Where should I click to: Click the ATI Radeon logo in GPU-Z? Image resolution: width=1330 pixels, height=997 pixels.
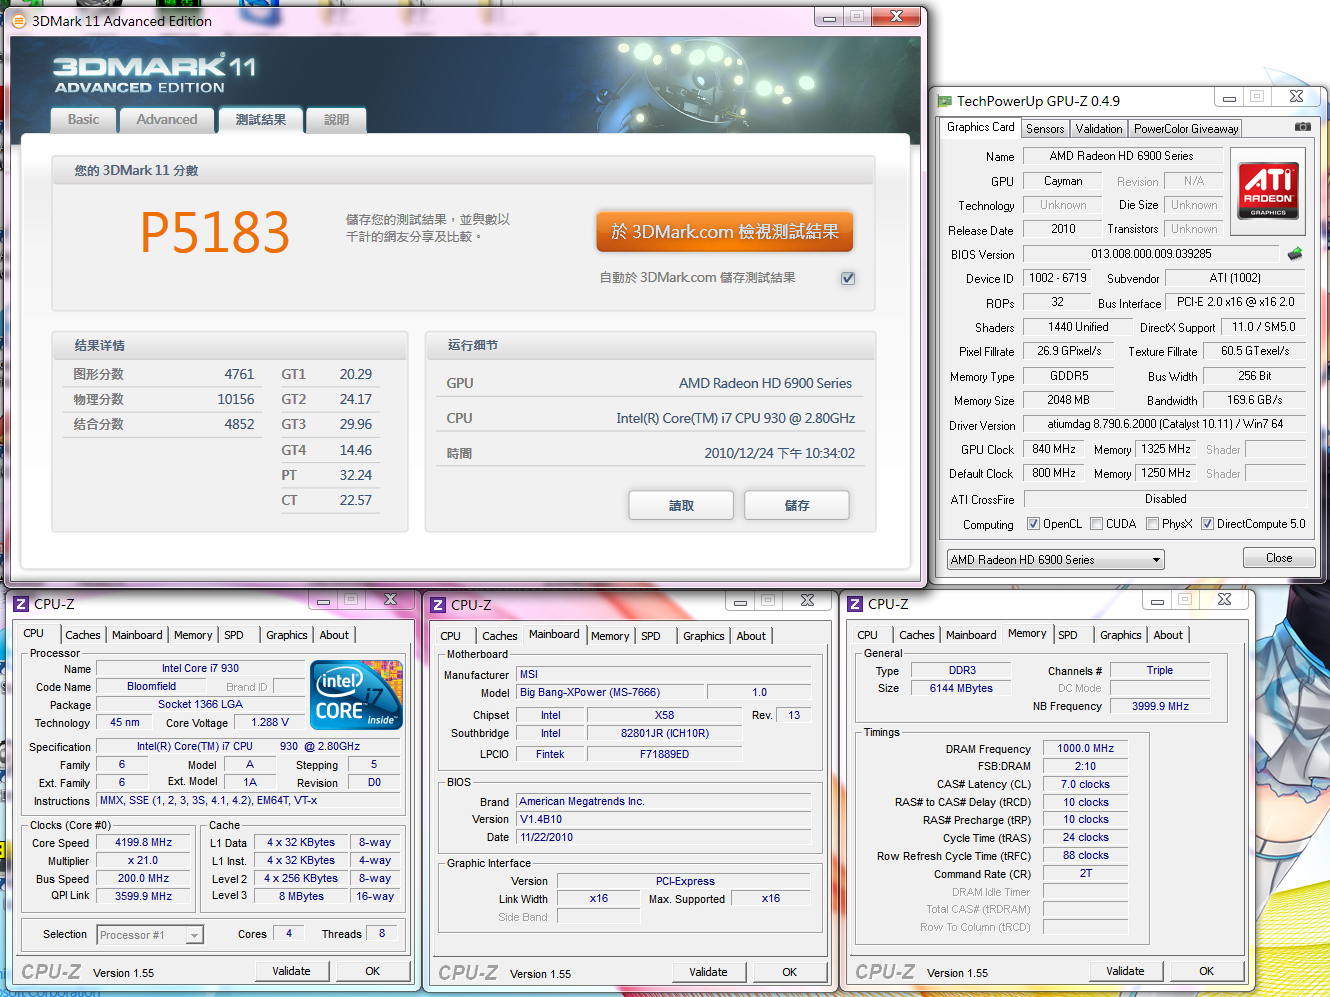click(x=1268, y=190)
